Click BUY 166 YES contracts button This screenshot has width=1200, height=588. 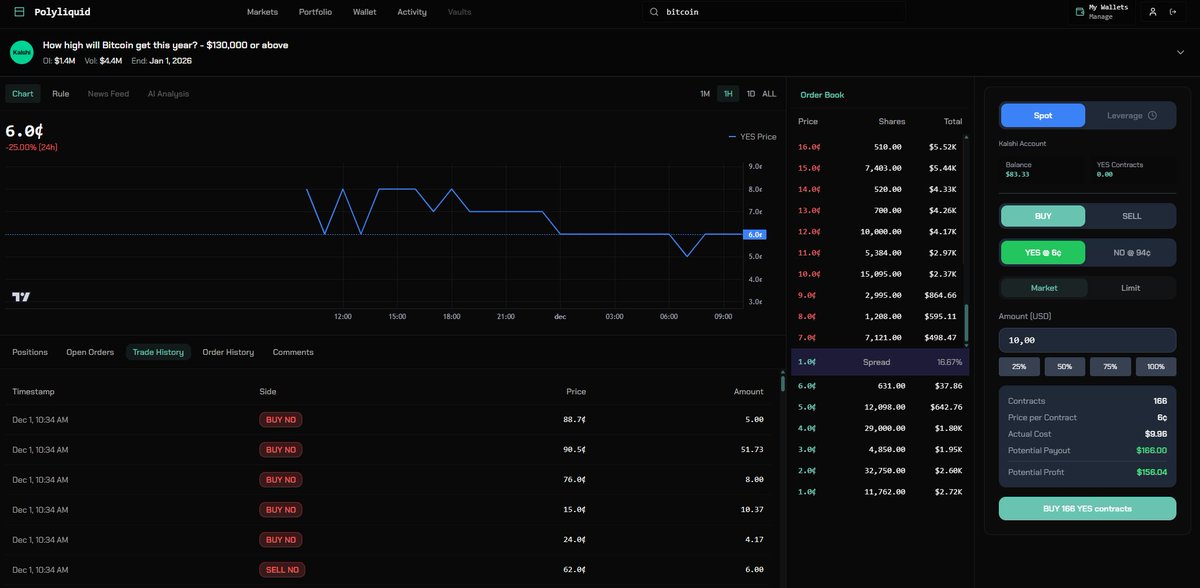(x=1088, y=509)
